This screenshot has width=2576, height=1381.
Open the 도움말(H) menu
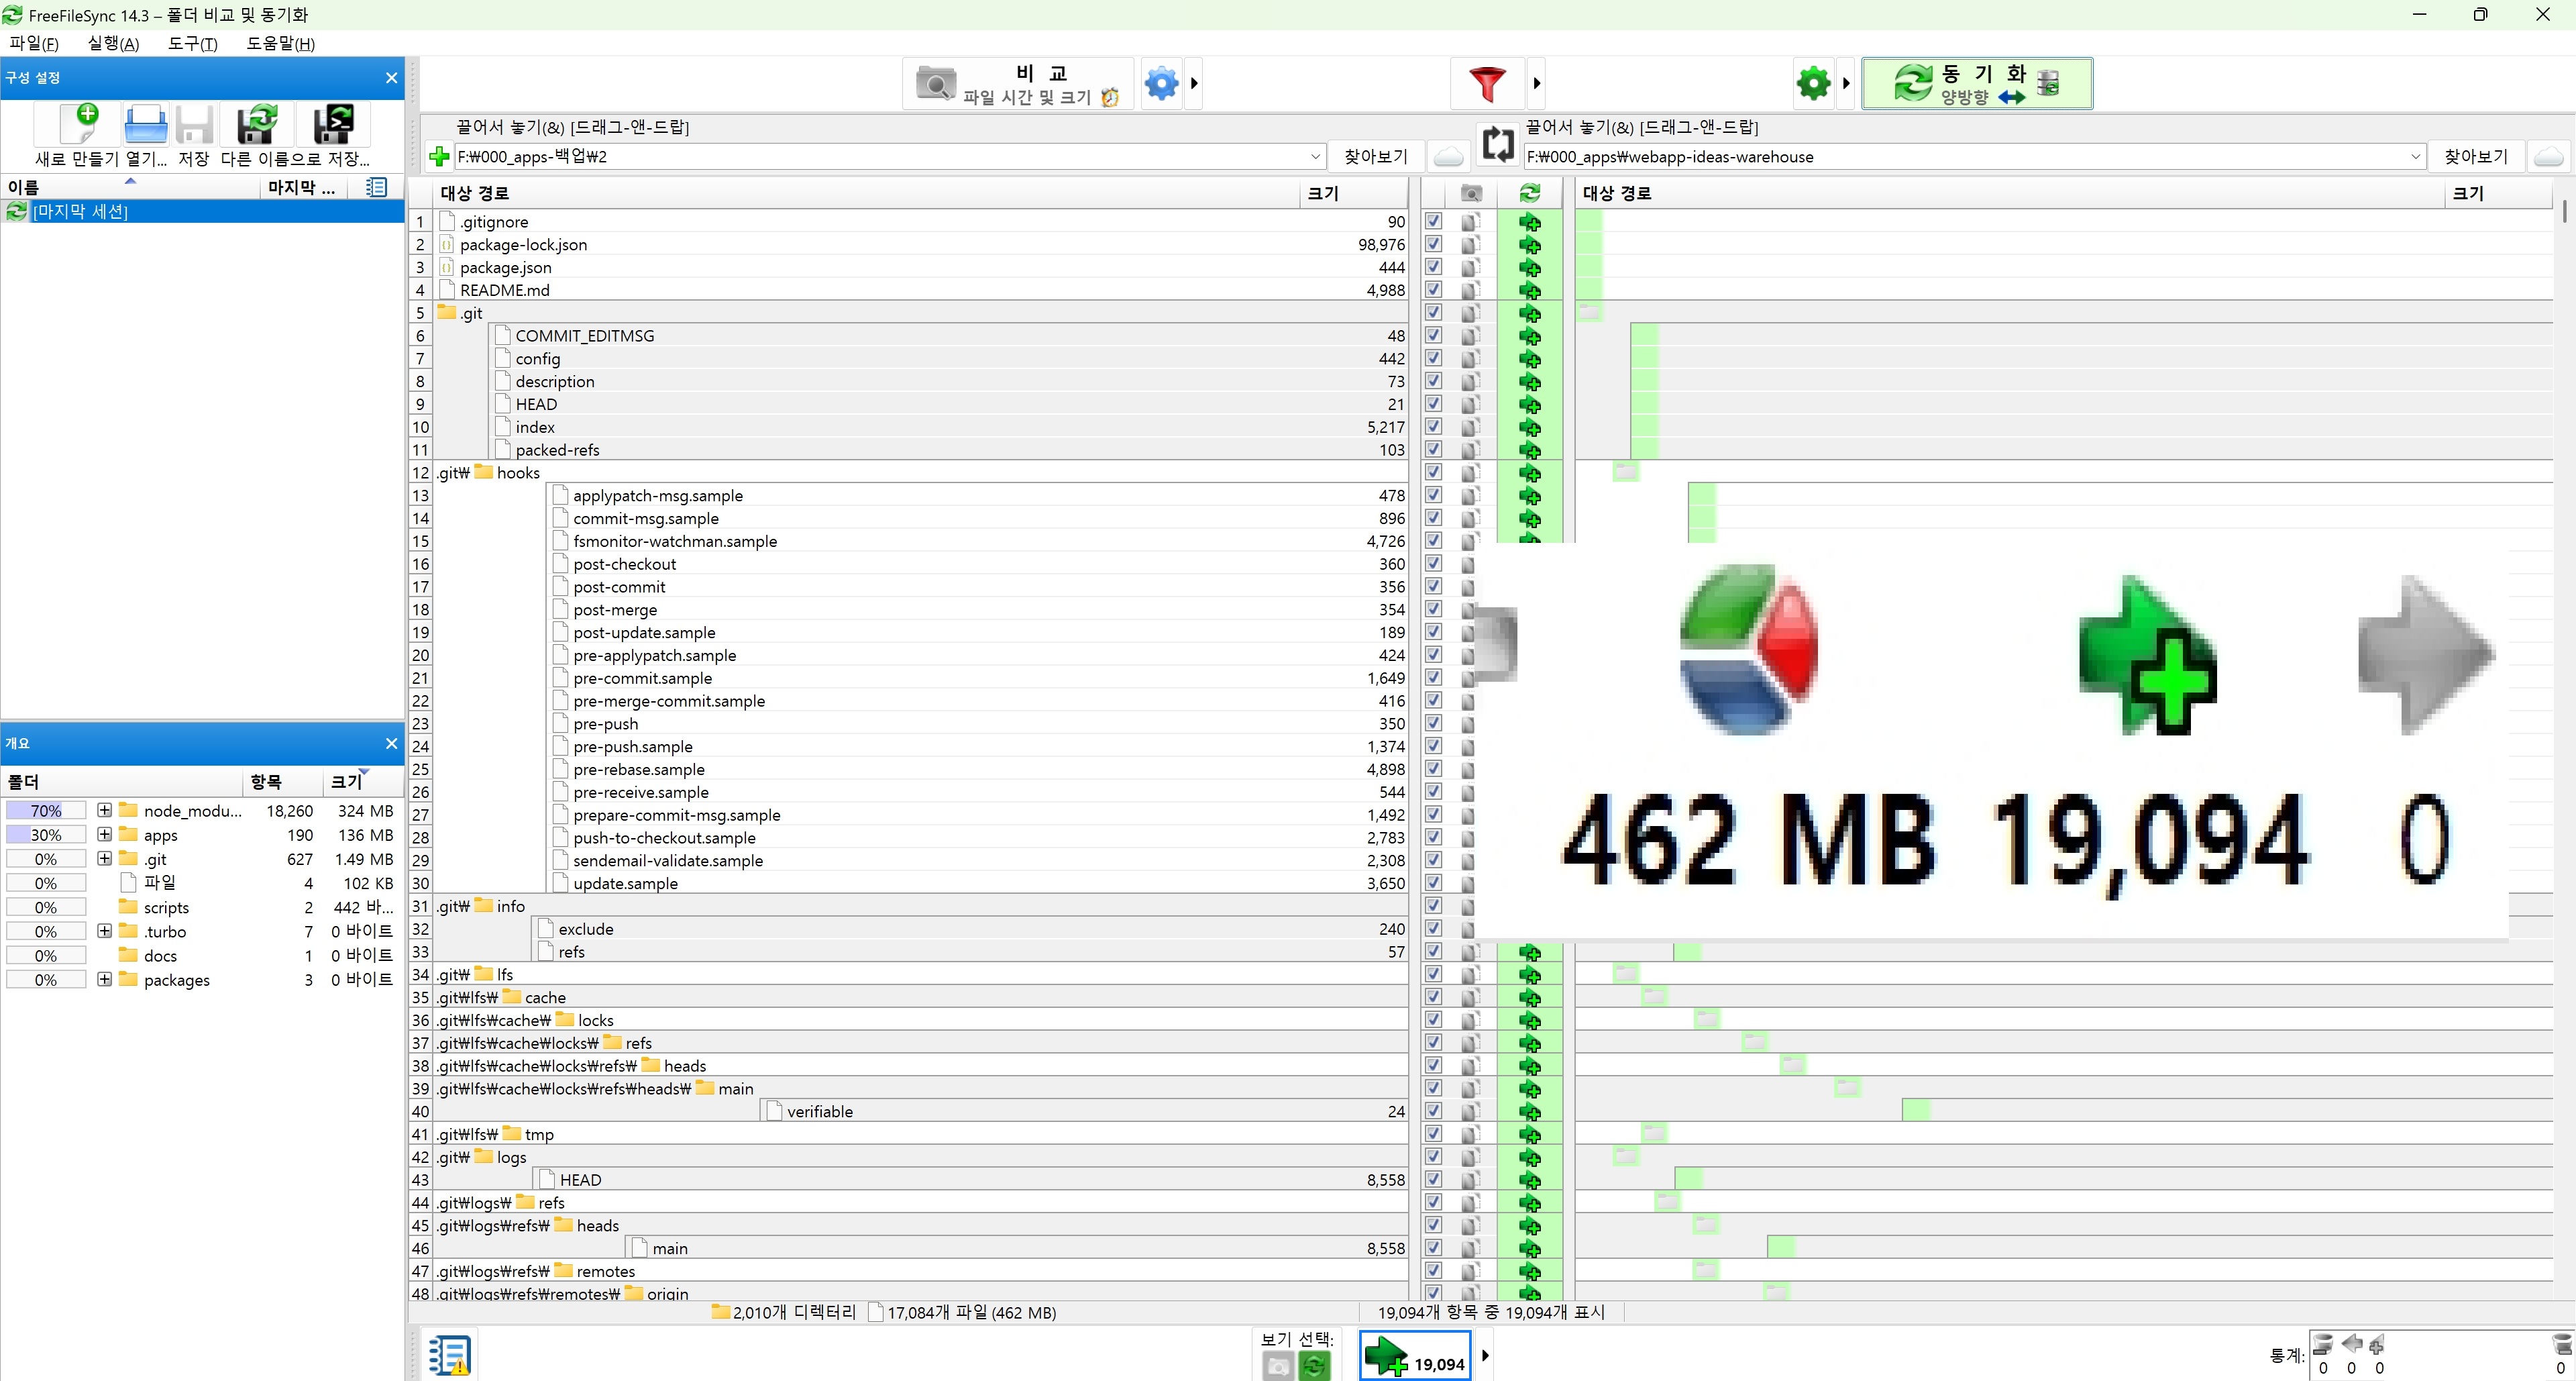point(280,43)
